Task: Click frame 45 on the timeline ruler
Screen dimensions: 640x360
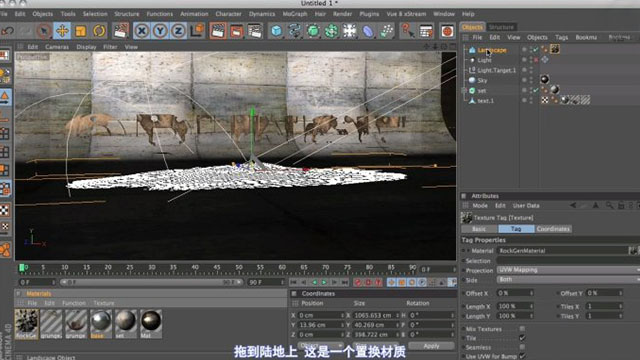Action: click(217, 268)
